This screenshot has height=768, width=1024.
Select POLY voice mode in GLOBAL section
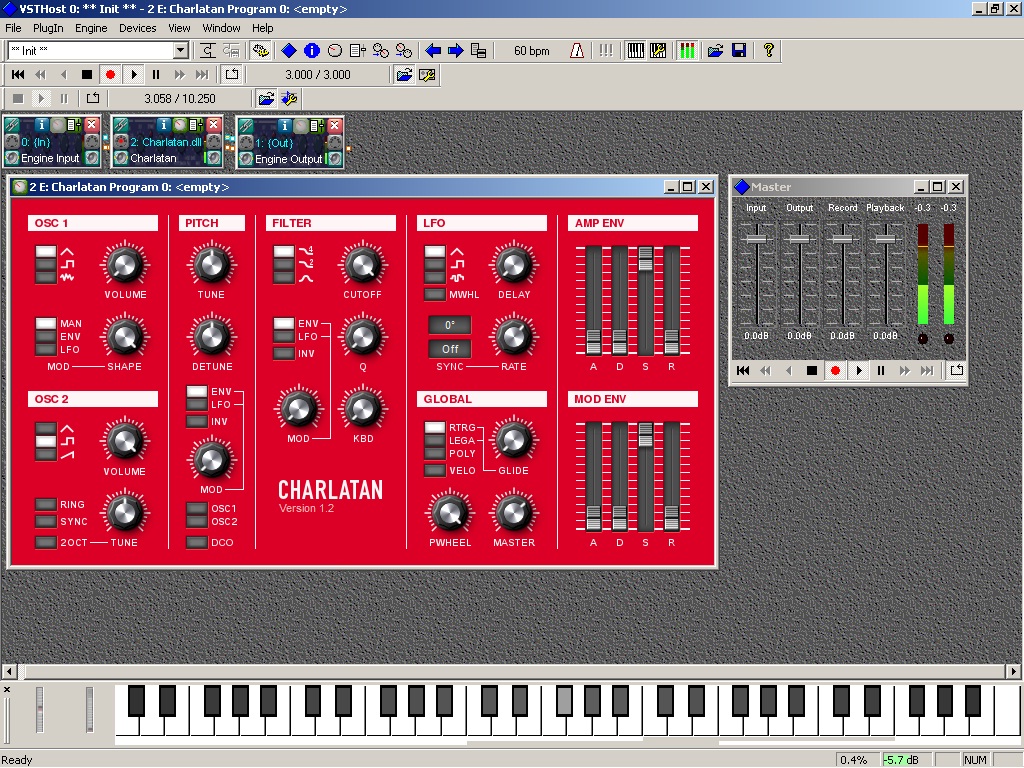coord(435,453)
